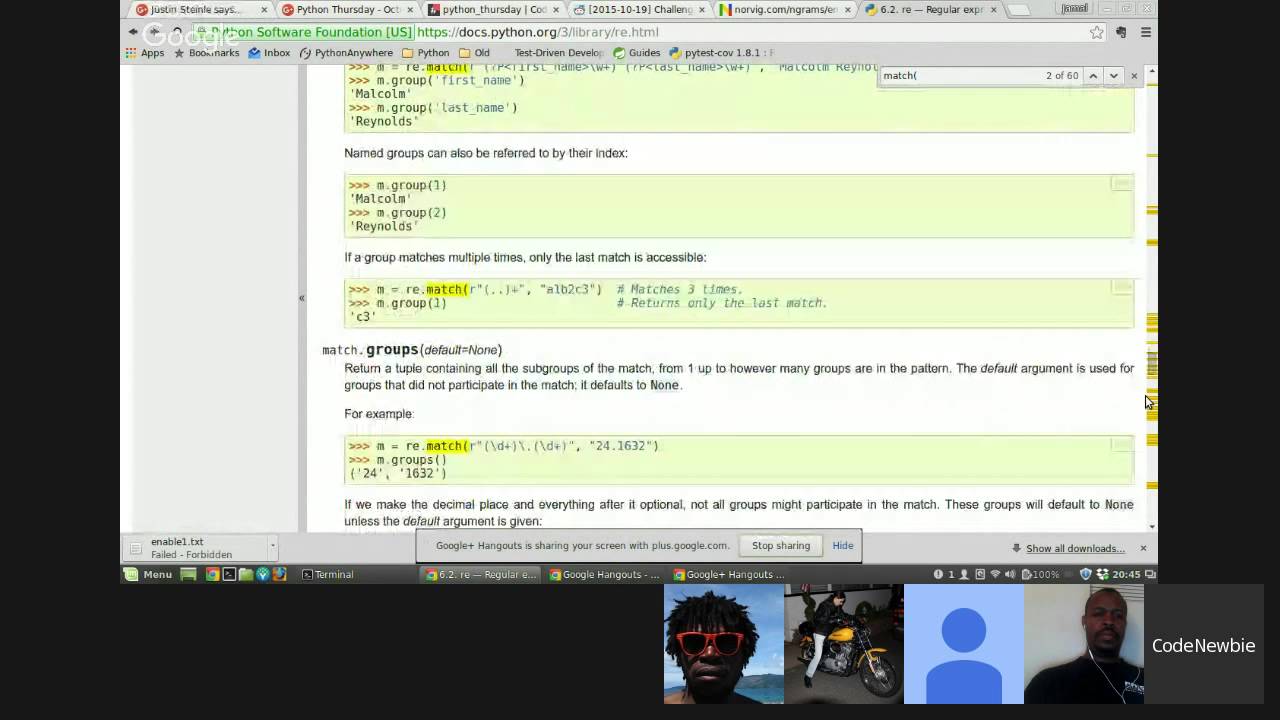Close the find bar
This screenshot has width=1280, height=720.
(1134, 76)
